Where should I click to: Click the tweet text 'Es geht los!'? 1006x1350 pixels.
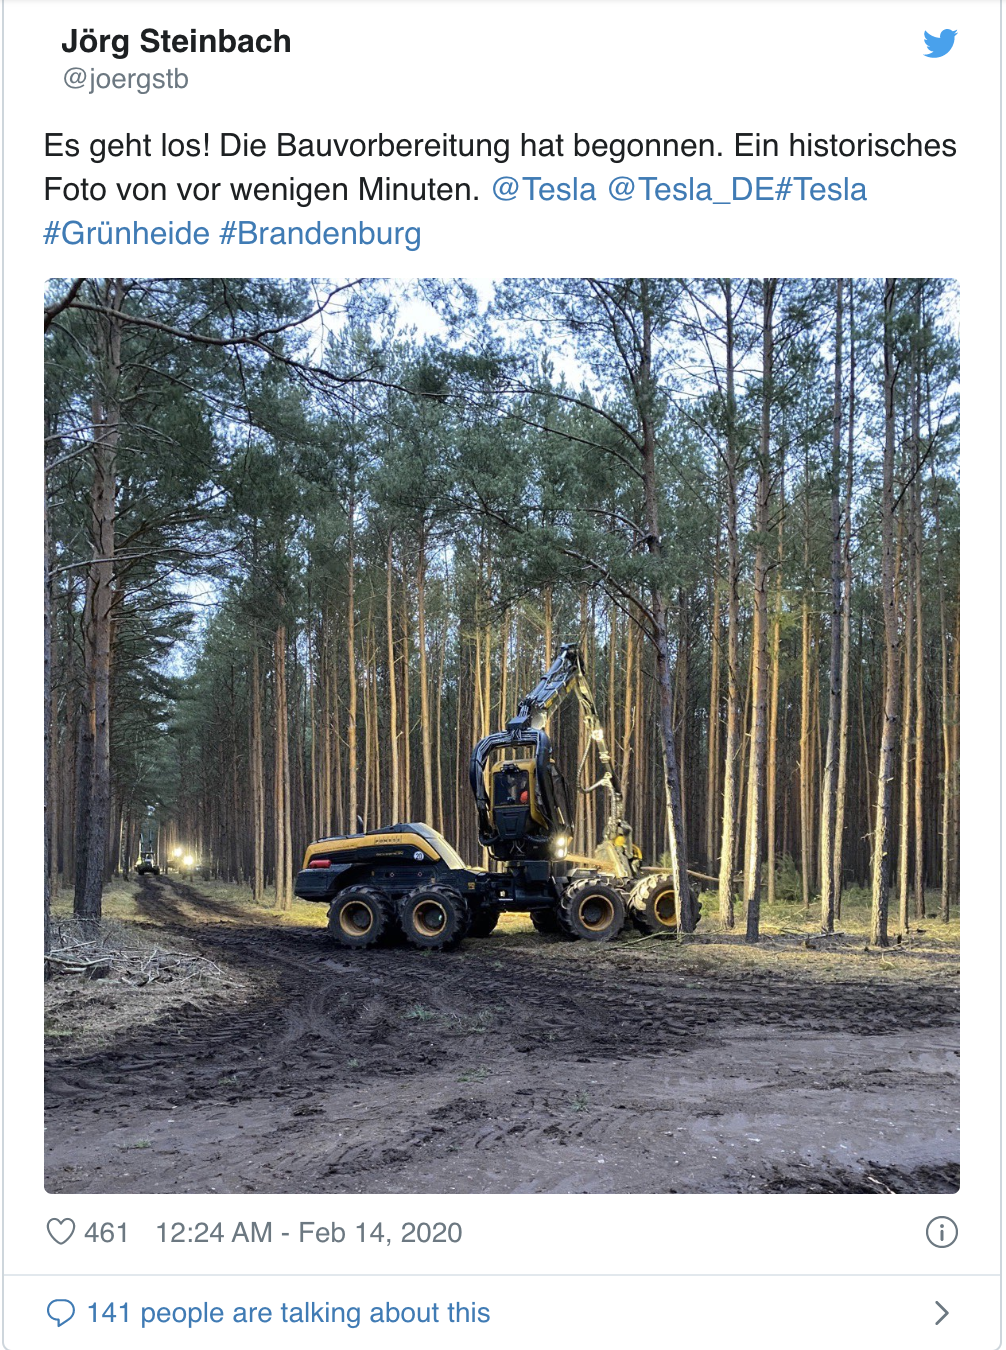coord(127,145)
